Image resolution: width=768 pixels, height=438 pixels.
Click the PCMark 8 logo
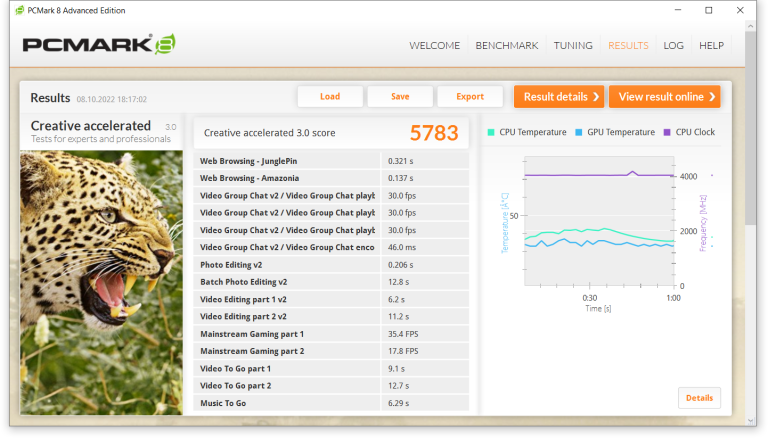[x=99, y=44]
